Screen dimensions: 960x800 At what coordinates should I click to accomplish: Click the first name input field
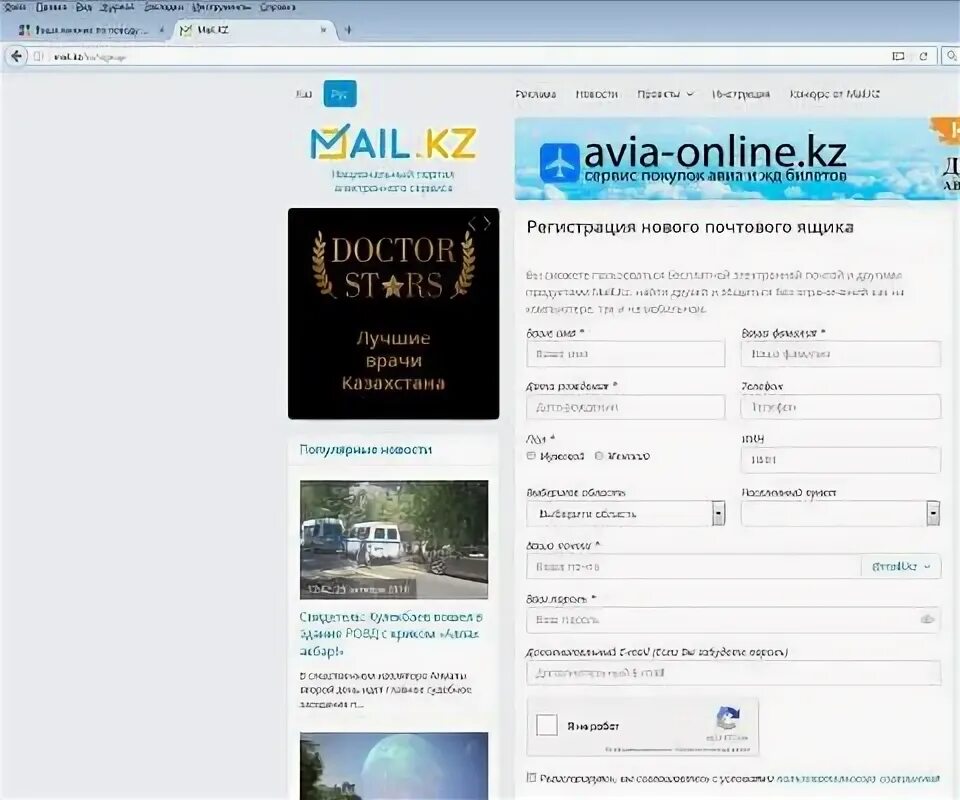(x=626, y=354)
